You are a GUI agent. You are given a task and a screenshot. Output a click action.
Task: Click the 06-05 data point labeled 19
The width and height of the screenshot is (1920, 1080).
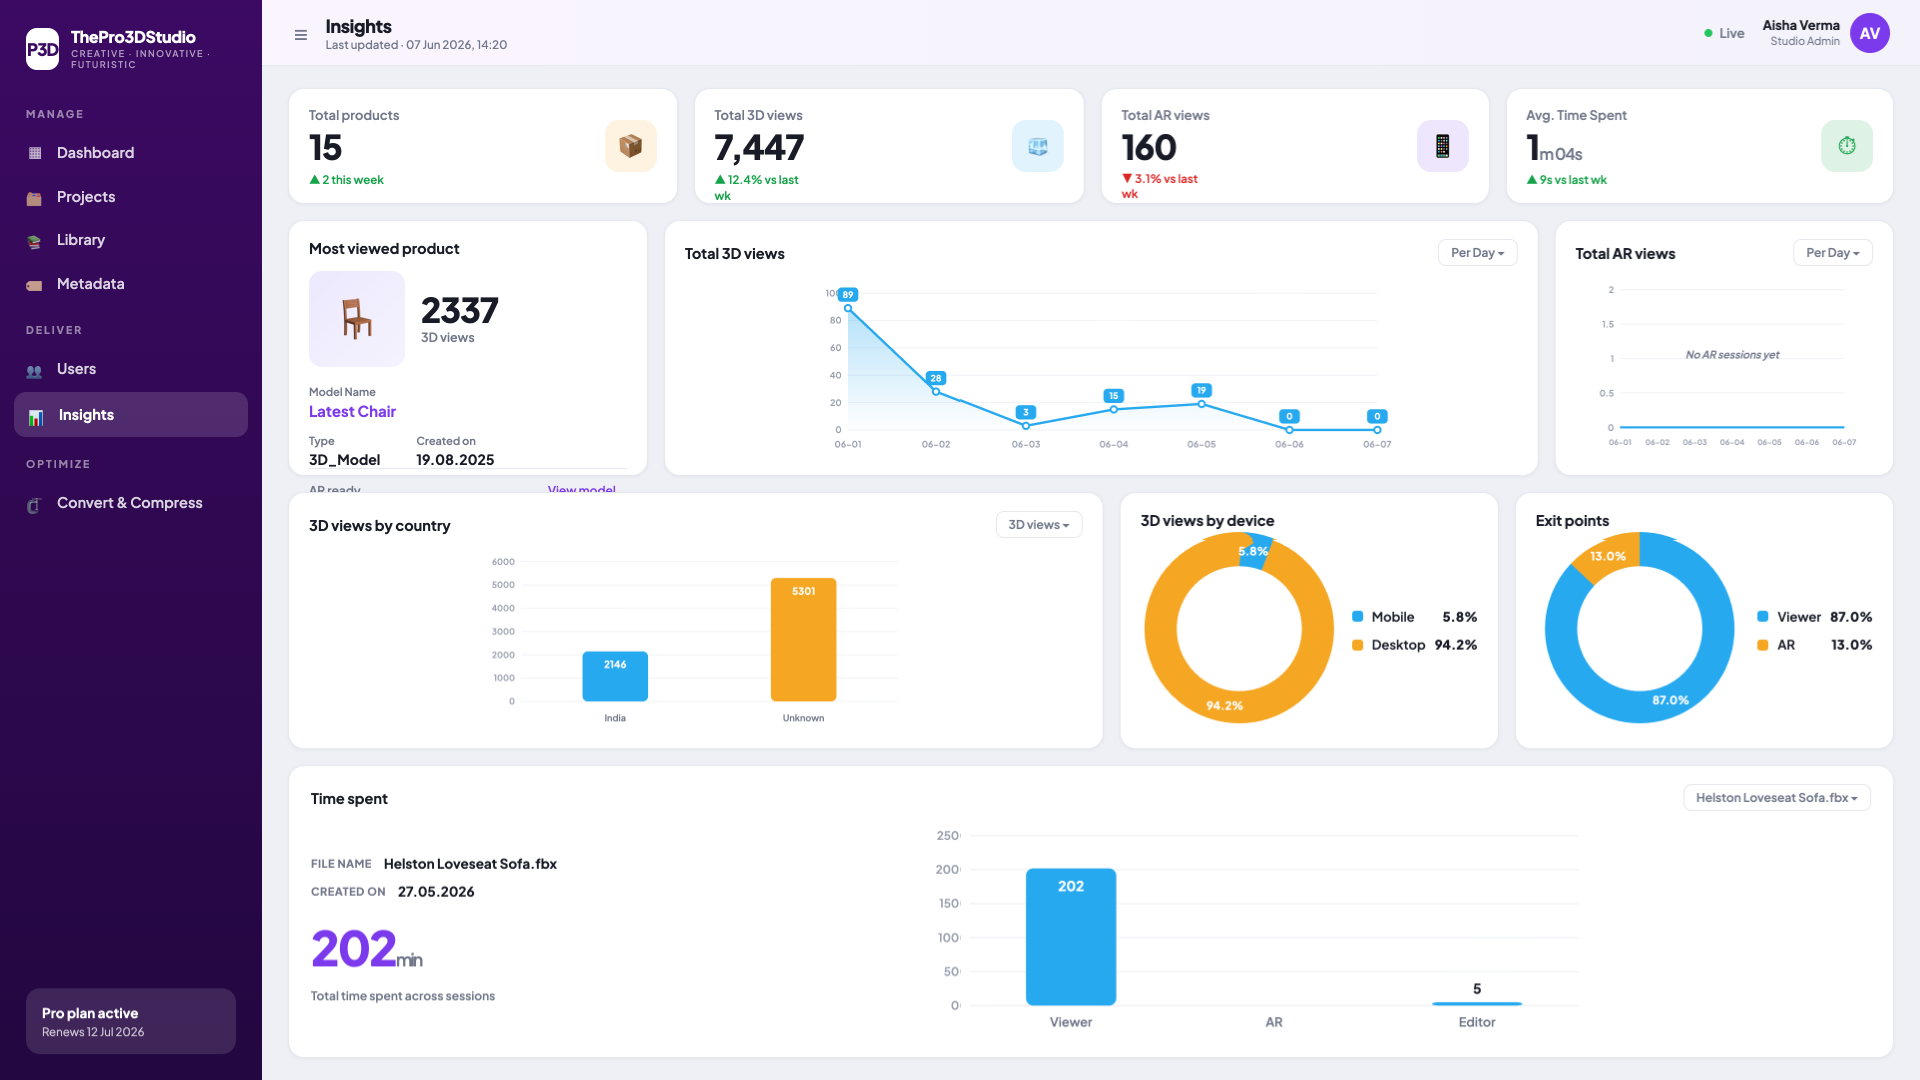(x=1201, y=404)
